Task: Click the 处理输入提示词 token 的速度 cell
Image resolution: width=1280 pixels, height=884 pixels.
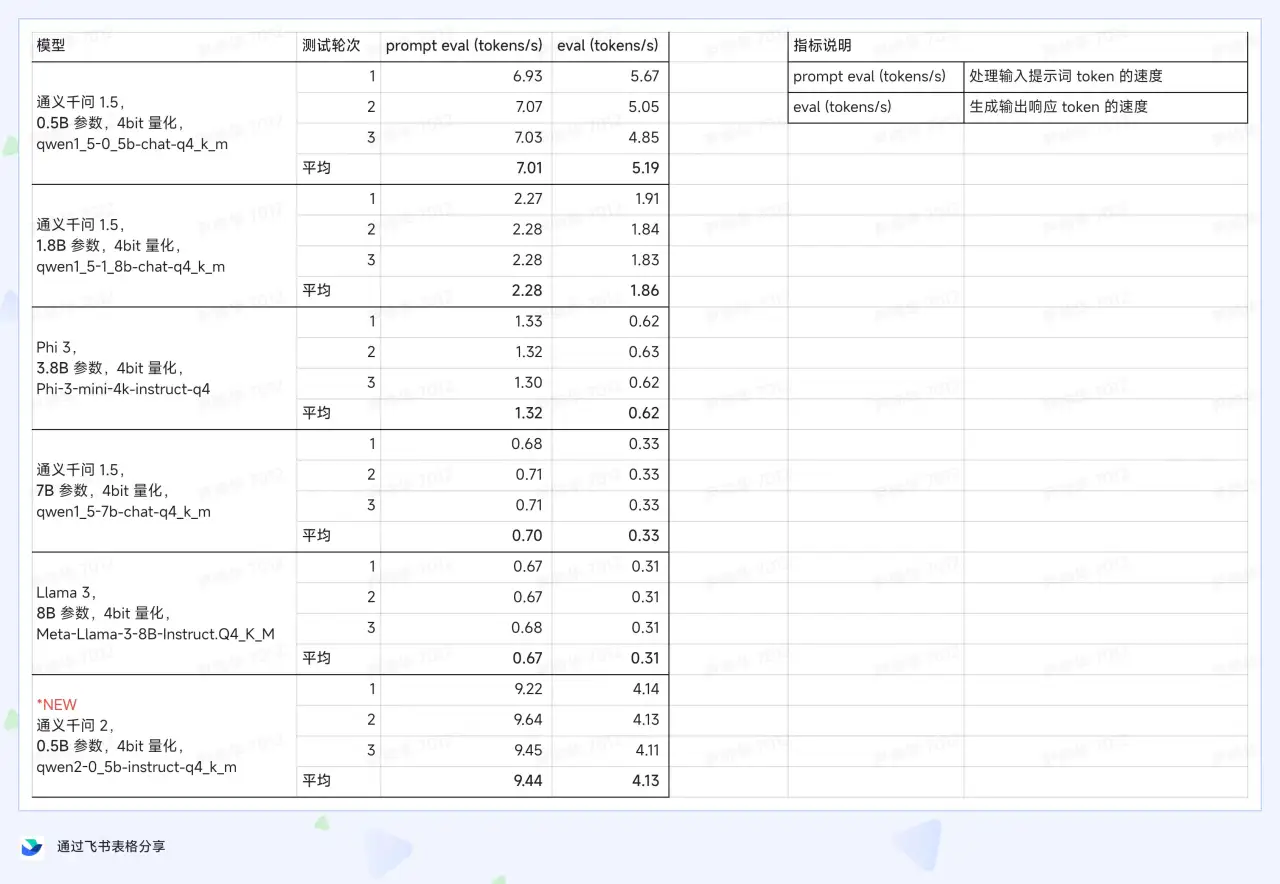Action: pos(1106,77)
